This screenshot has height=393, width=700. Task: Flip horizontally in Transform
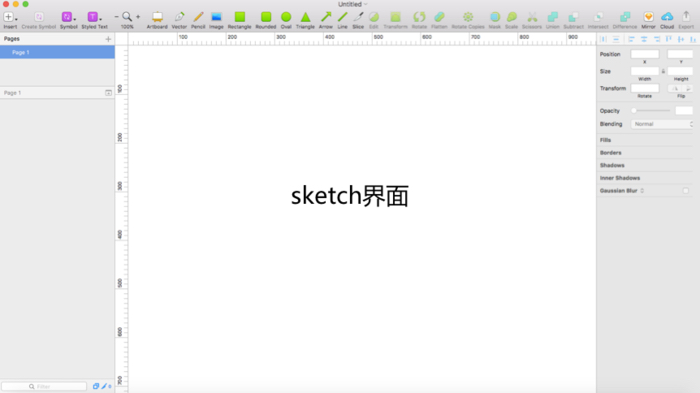pyautogui.click(x=675, y=88)
